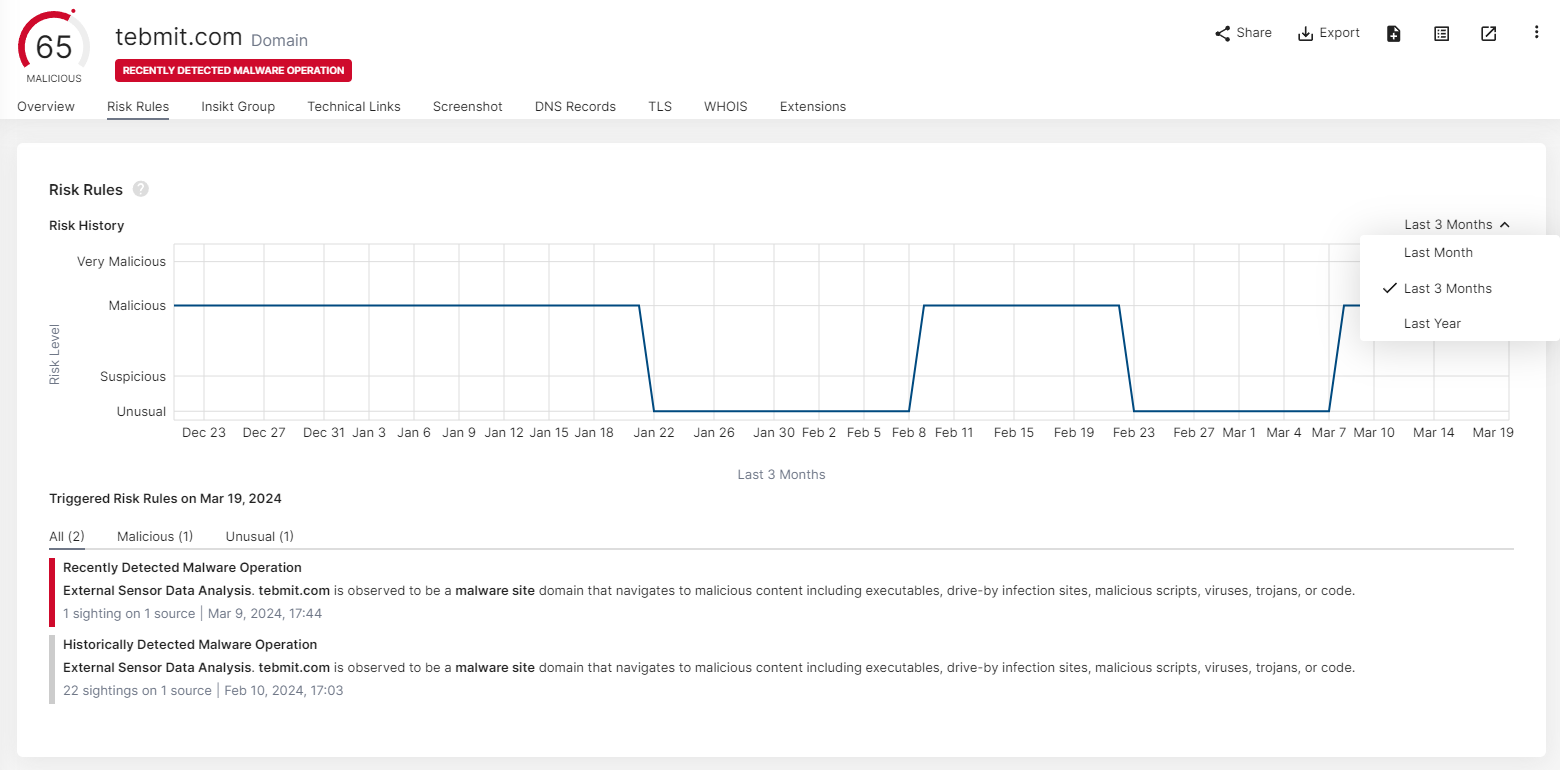This screenshot has height=770, width=1560.
Task: Click the add note document icon
Action: 1394,33
